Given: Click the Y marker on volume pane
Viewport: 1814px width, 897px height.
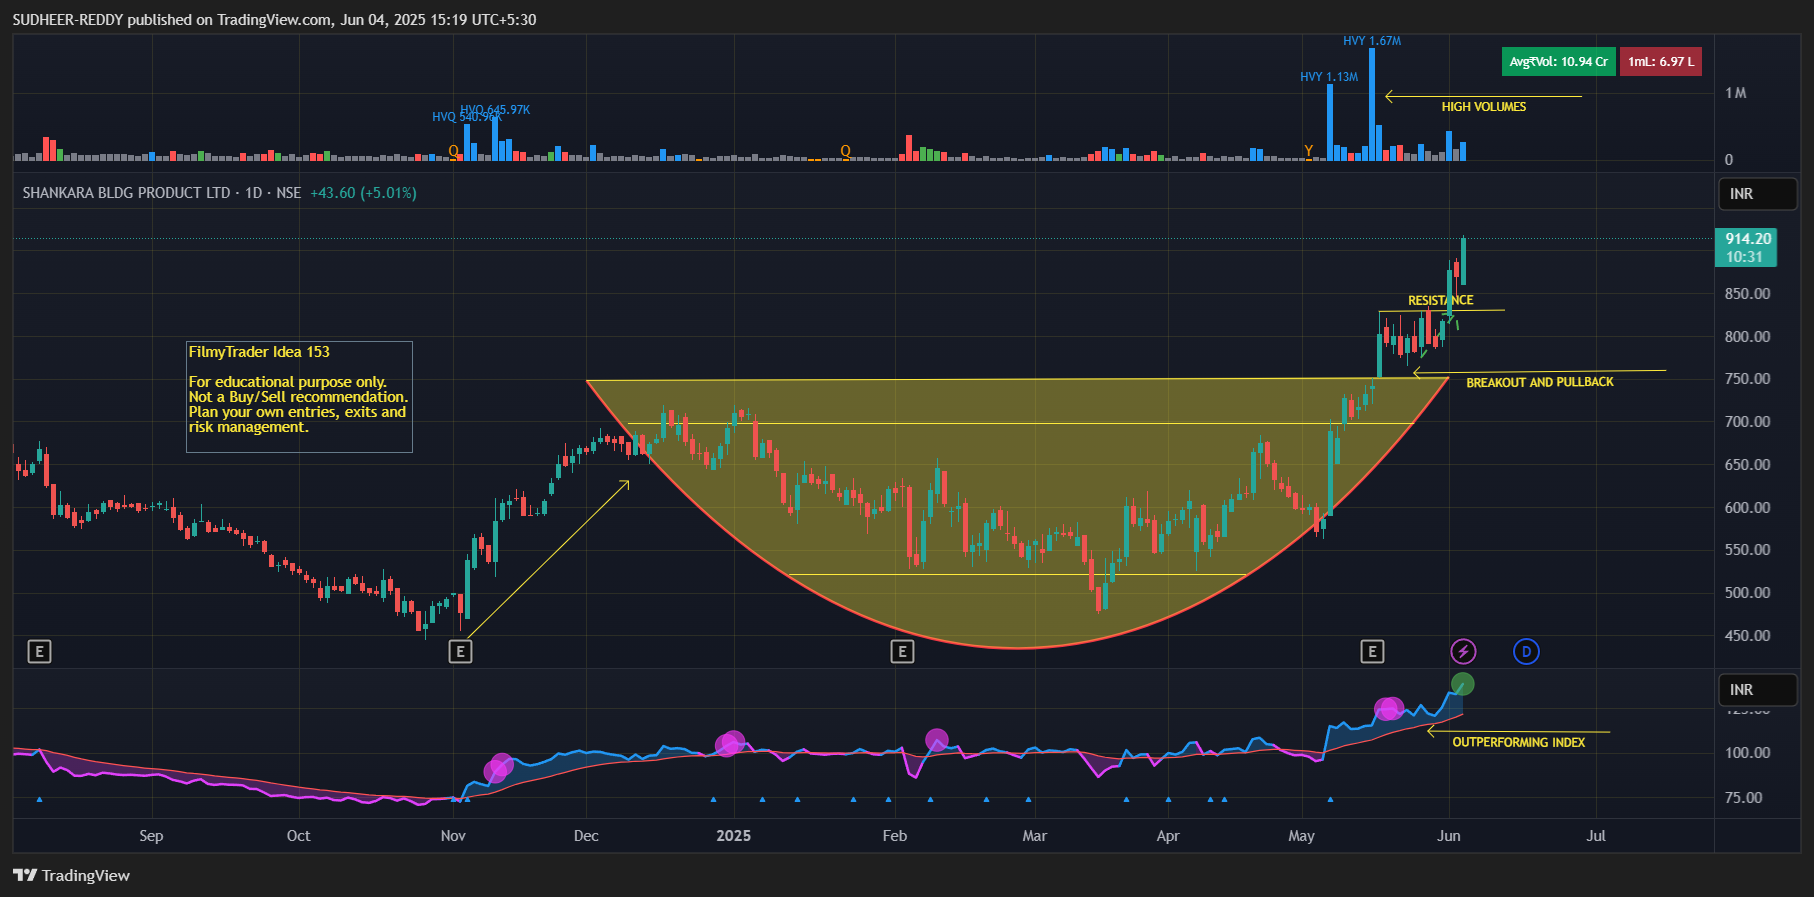Looking at the screenshot, I should [1308, 151].
